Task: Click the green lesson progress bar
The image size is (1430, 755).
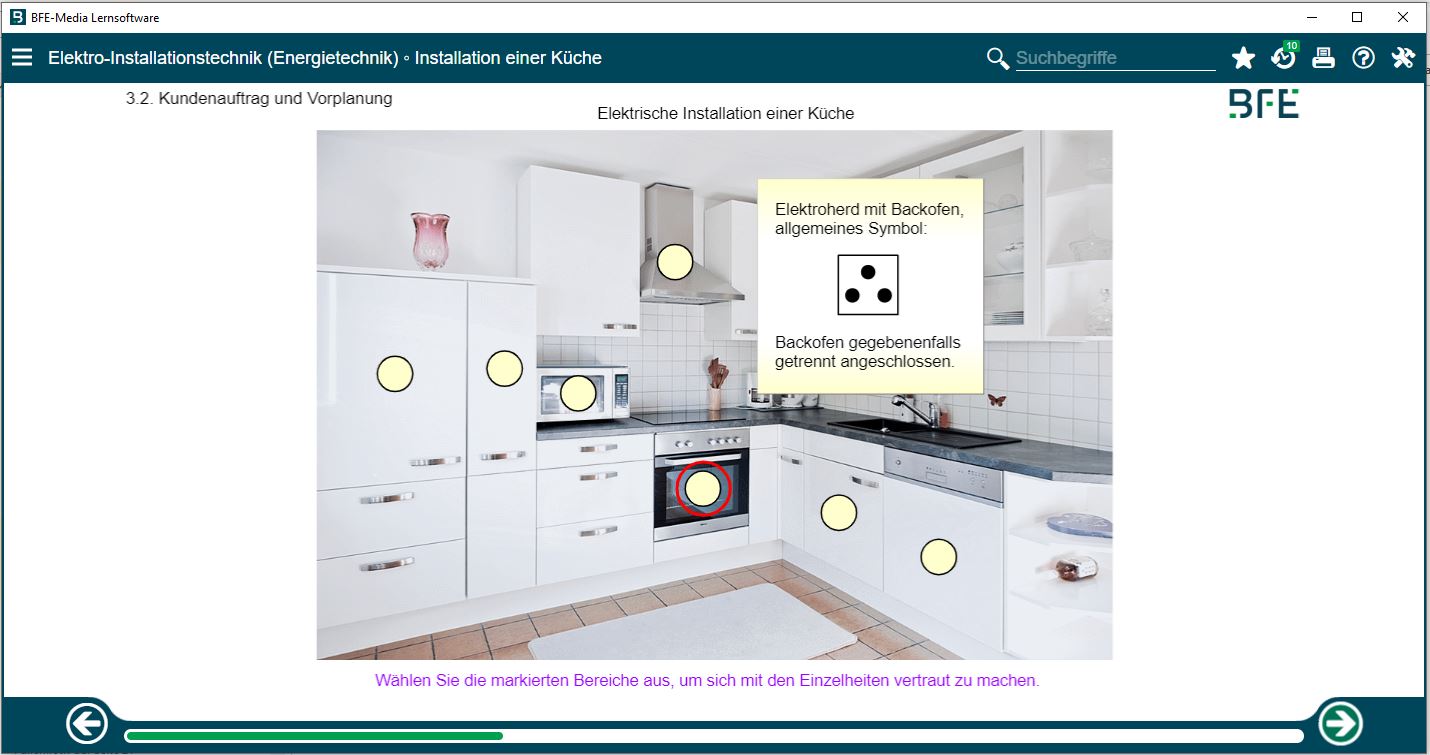Action: point(314,736)
